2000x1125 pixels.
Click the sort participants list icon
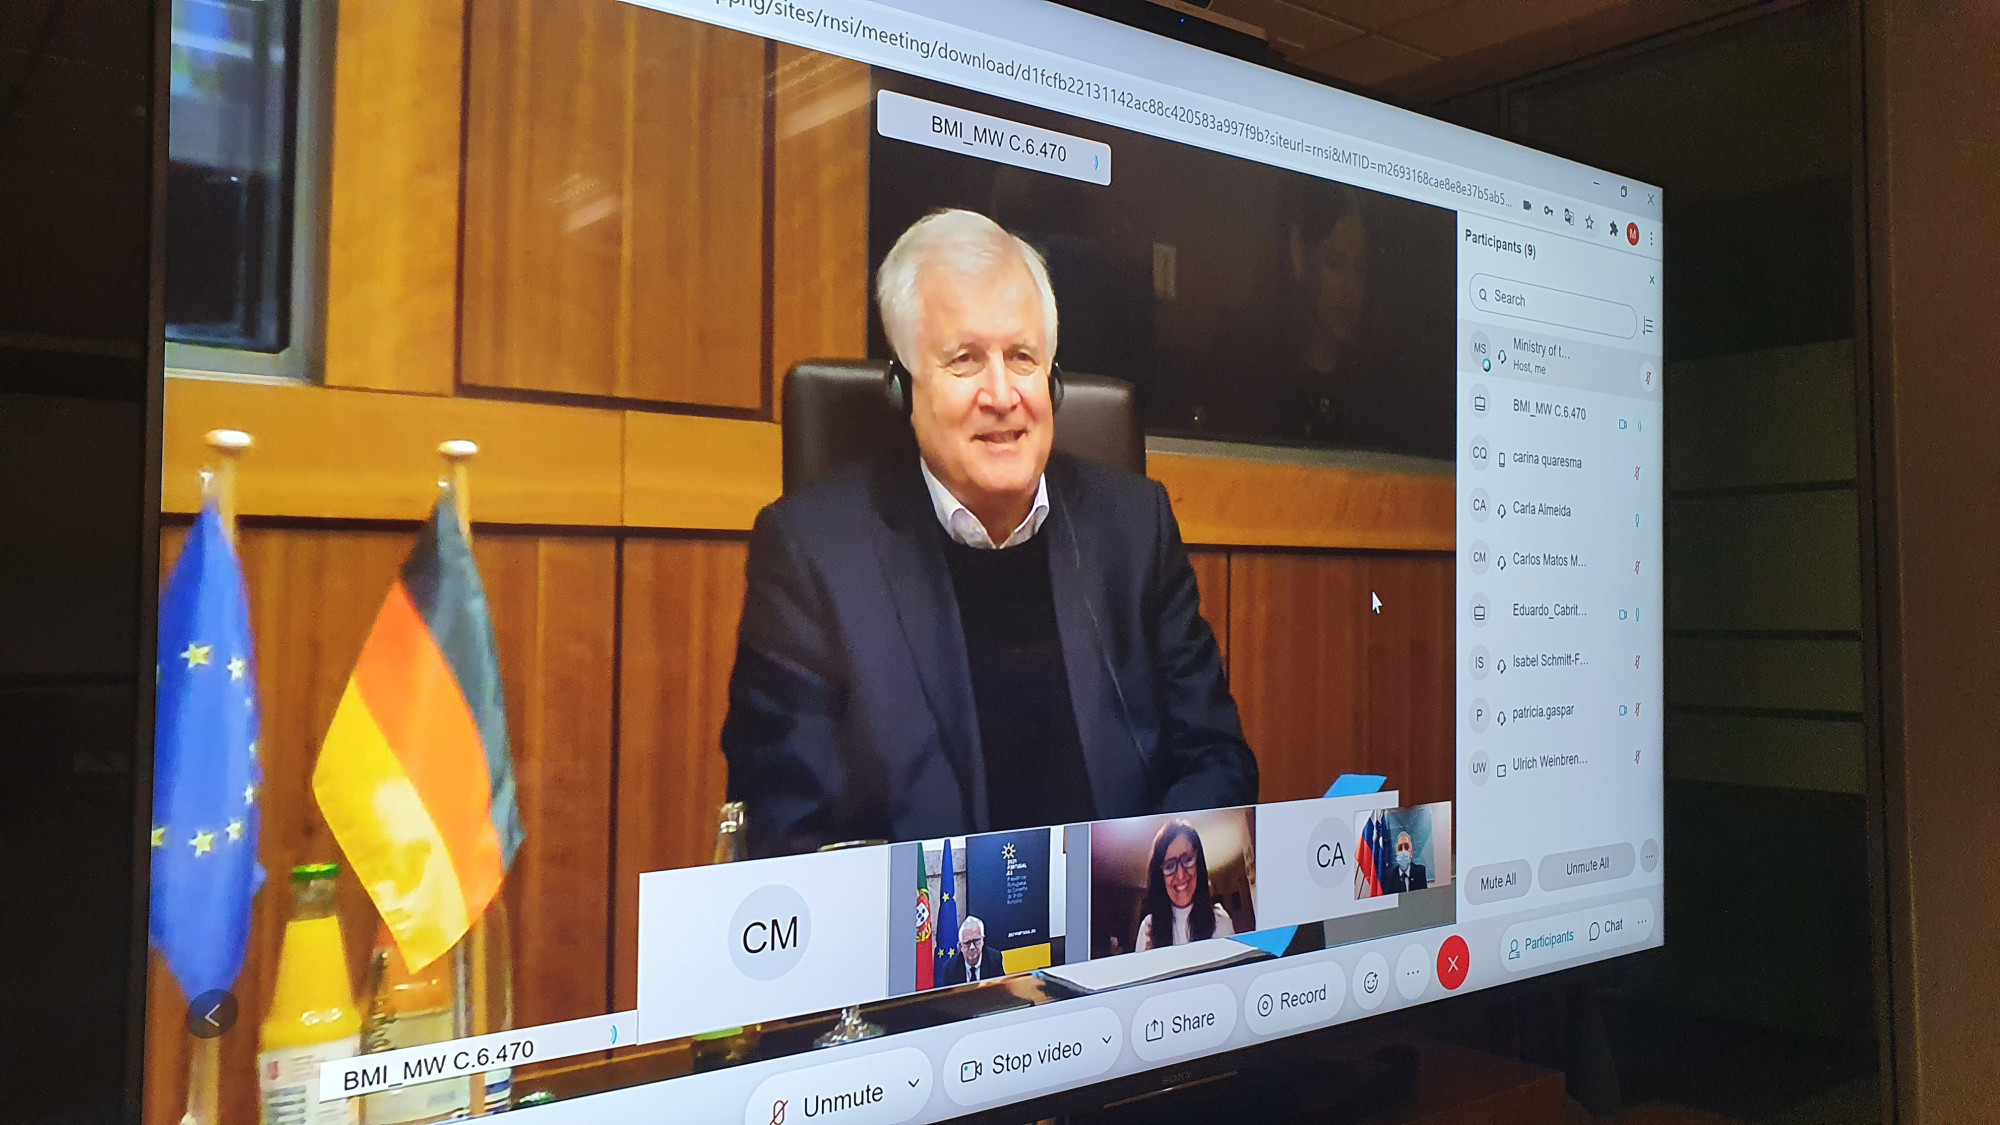pos(1648,326)
